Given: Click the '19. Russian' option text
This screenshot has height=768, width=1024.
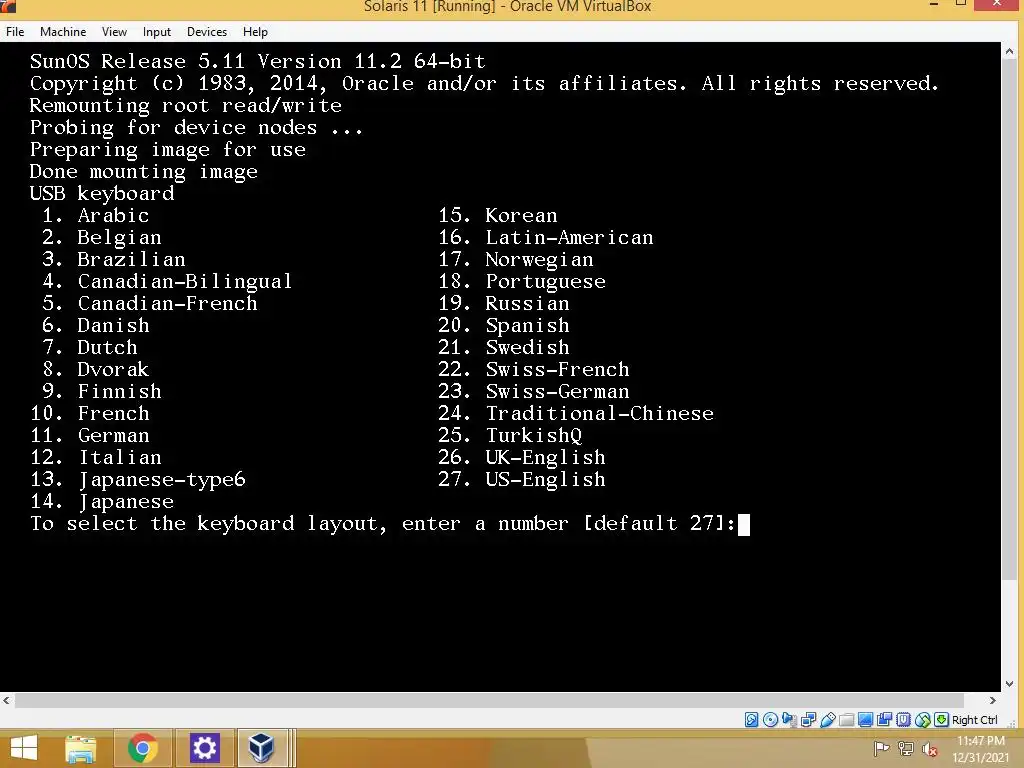Looking at the screenshot, I should (504, 304).
